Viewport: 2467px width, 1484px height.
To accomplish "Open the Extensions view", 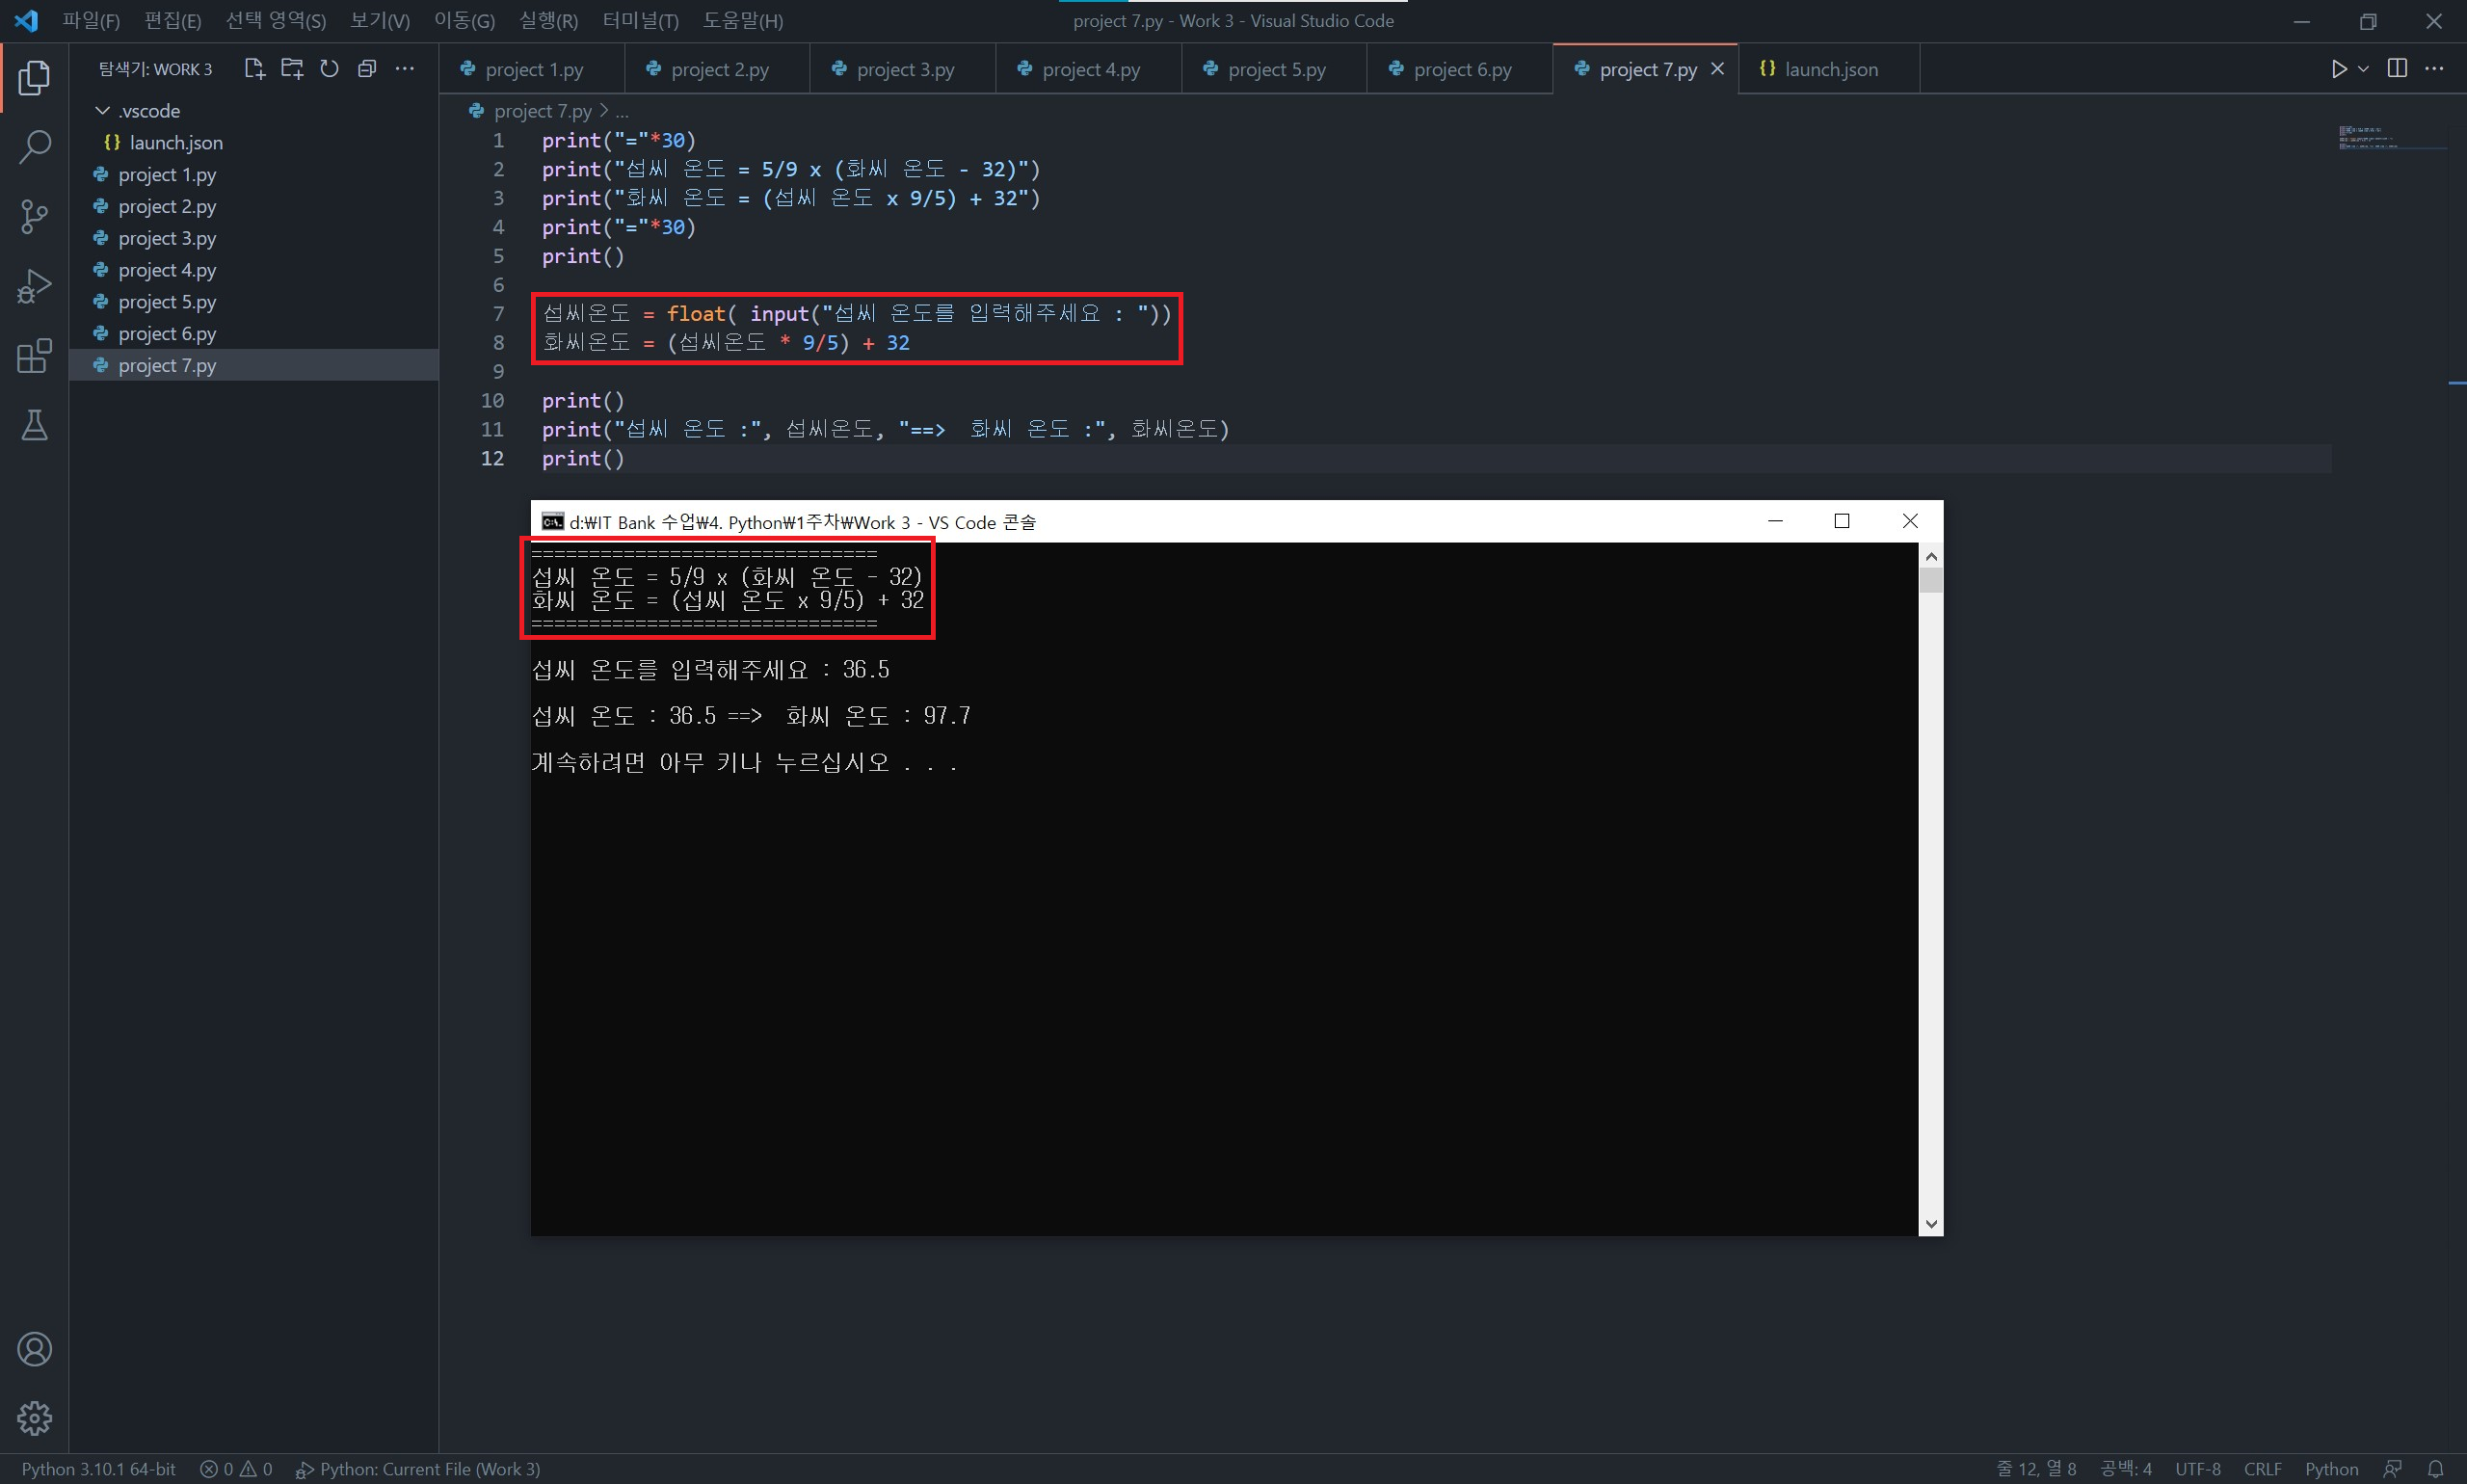I will coord(34,356).
